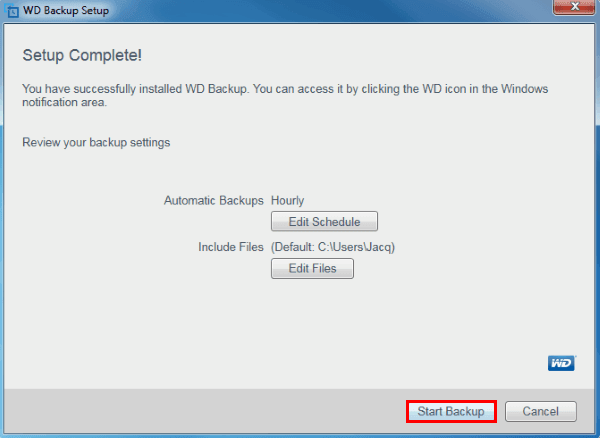Select the "Automatic Backups" label
Screen dimensions: 600x438
click(213, 200)
